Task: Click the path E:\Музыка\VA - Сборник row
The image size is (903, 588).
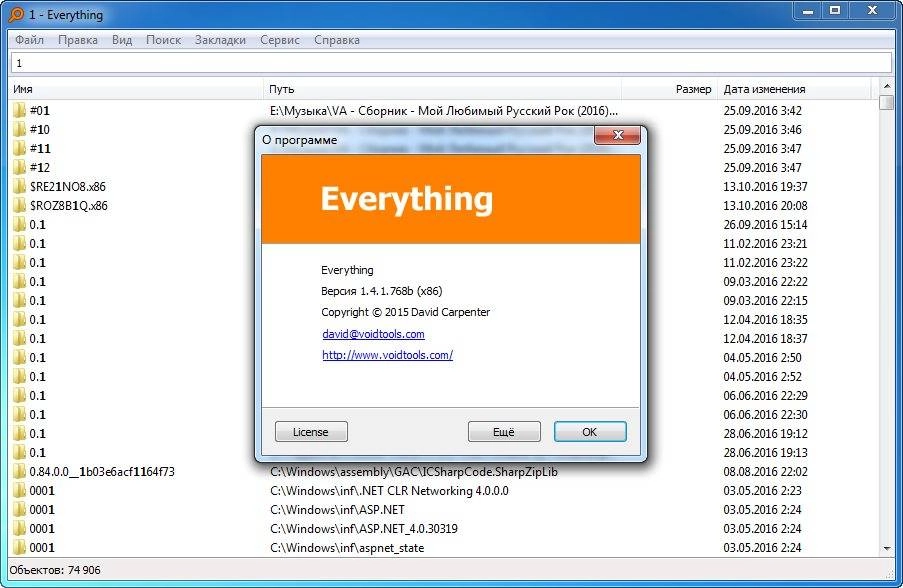Action: 443,111
